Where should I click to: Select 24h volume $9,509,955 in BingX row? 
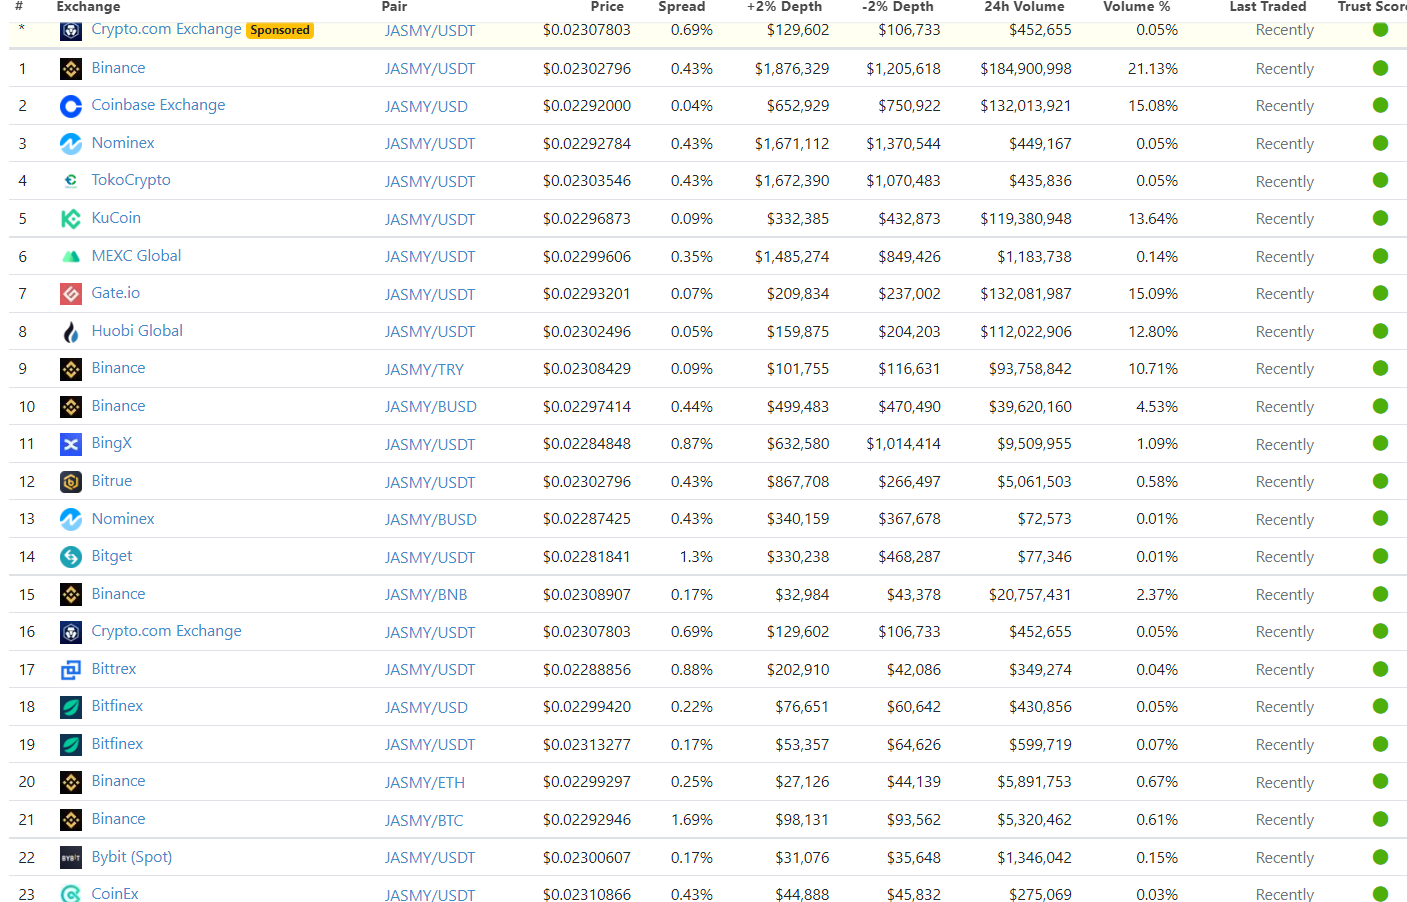pos(1034,443)
